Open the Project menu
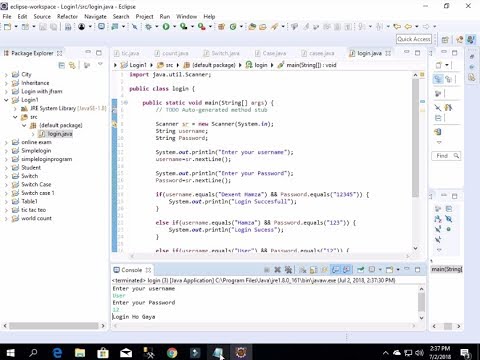The width and height of the screenshot is (480, 360). pyautogui.click(x=144, y=16)
